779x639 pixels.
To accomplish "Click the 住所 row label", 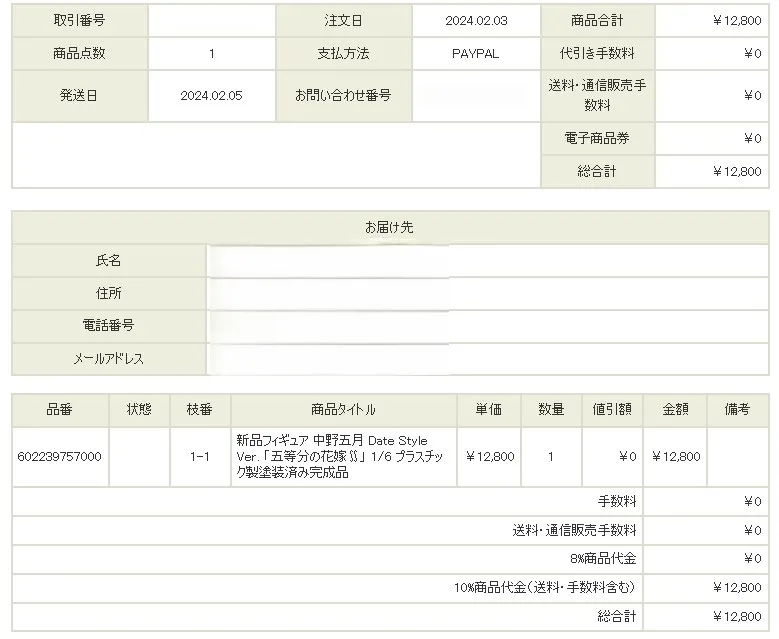I will point(108,293).
